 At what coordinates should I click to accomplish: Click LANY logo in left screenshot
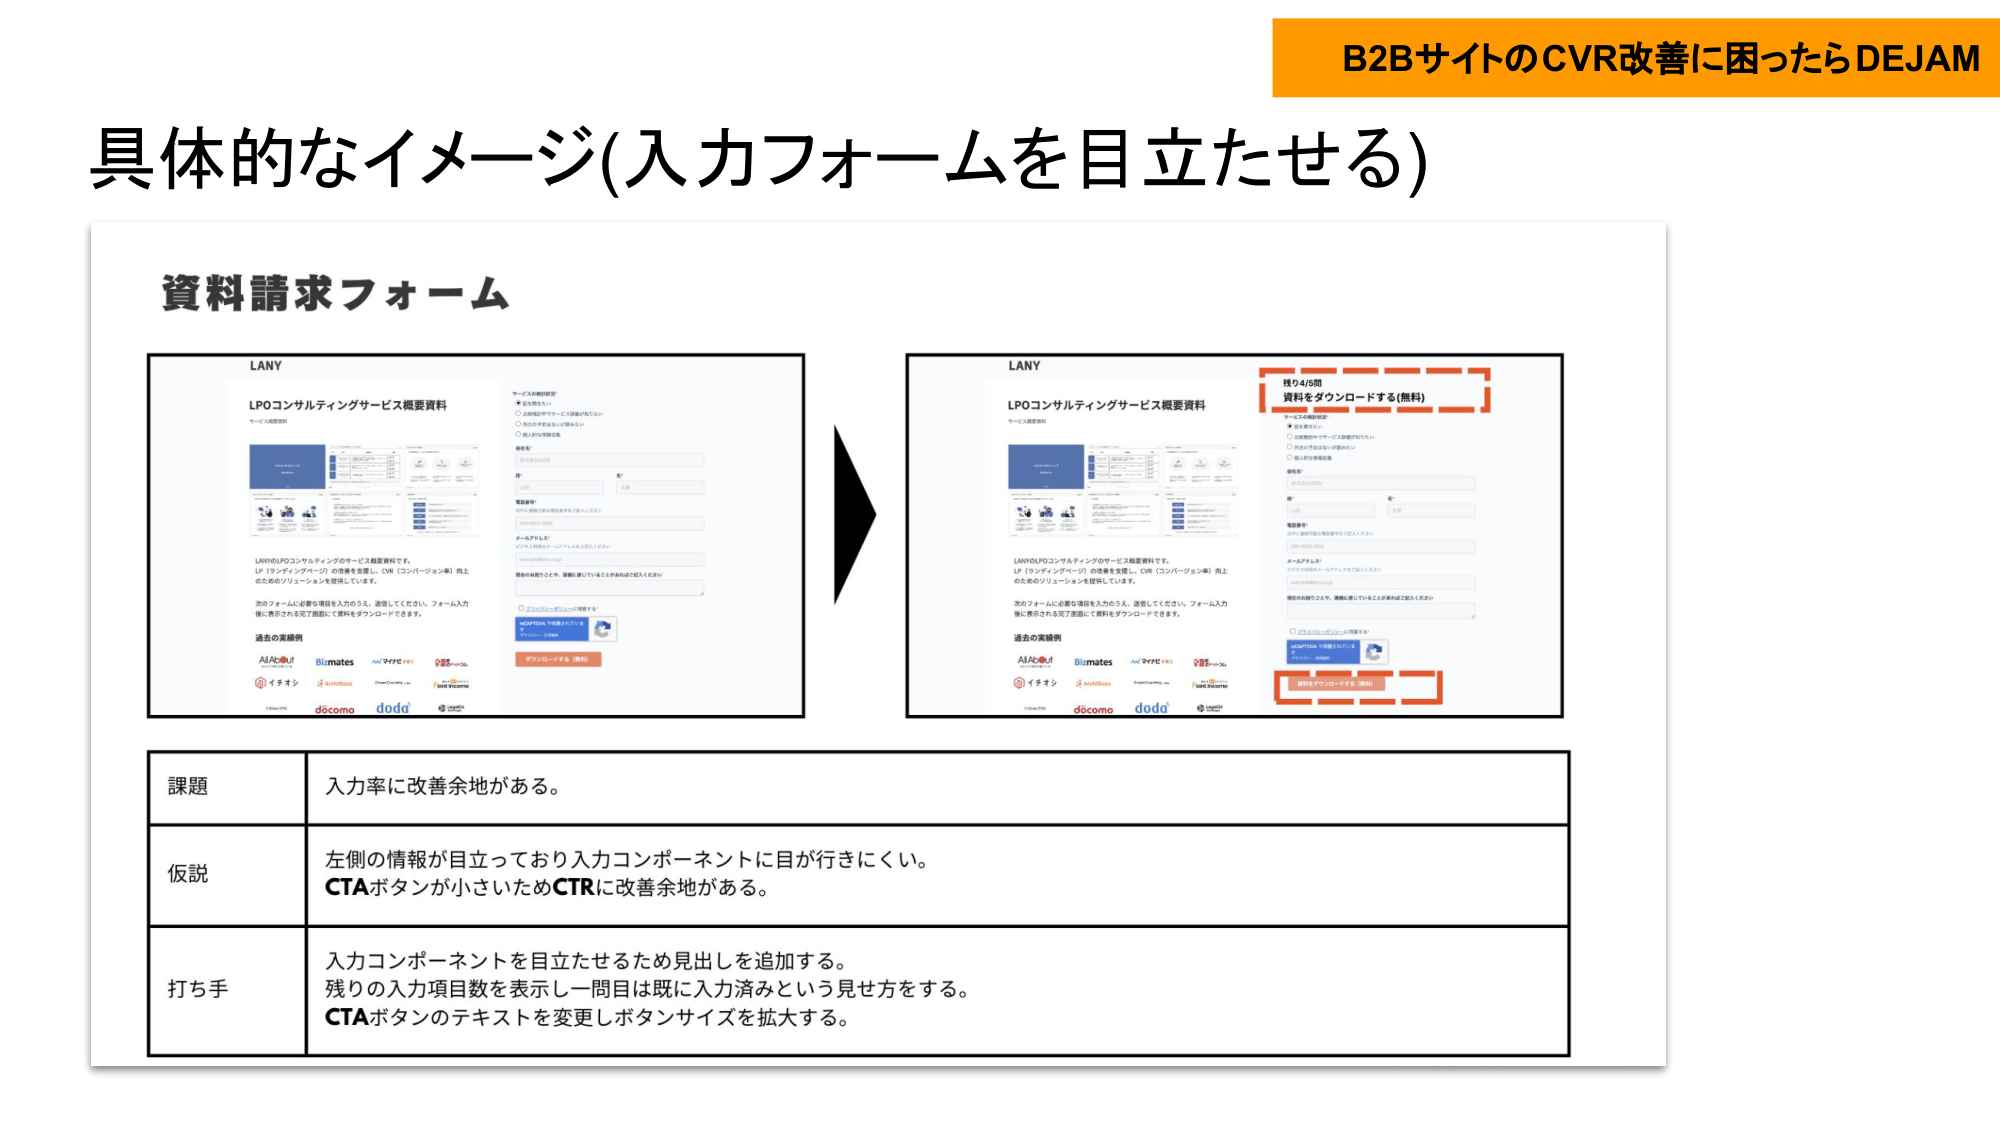[266, 366]
